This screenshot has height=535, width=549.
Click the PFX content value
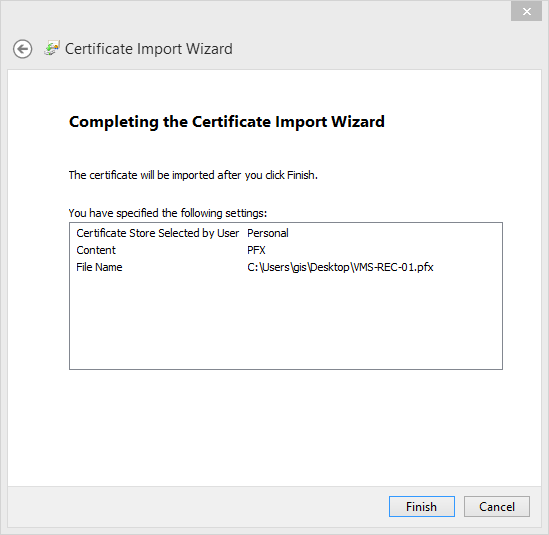[256, 250]
